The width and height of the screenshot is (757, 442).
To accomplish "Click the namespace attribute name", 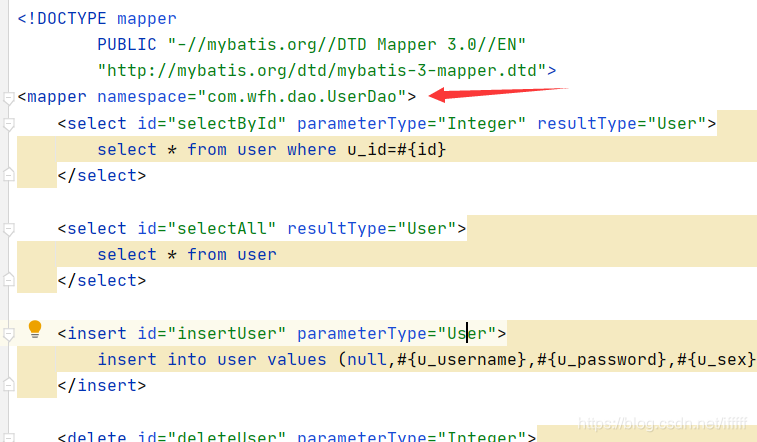I will pos(142,97).
